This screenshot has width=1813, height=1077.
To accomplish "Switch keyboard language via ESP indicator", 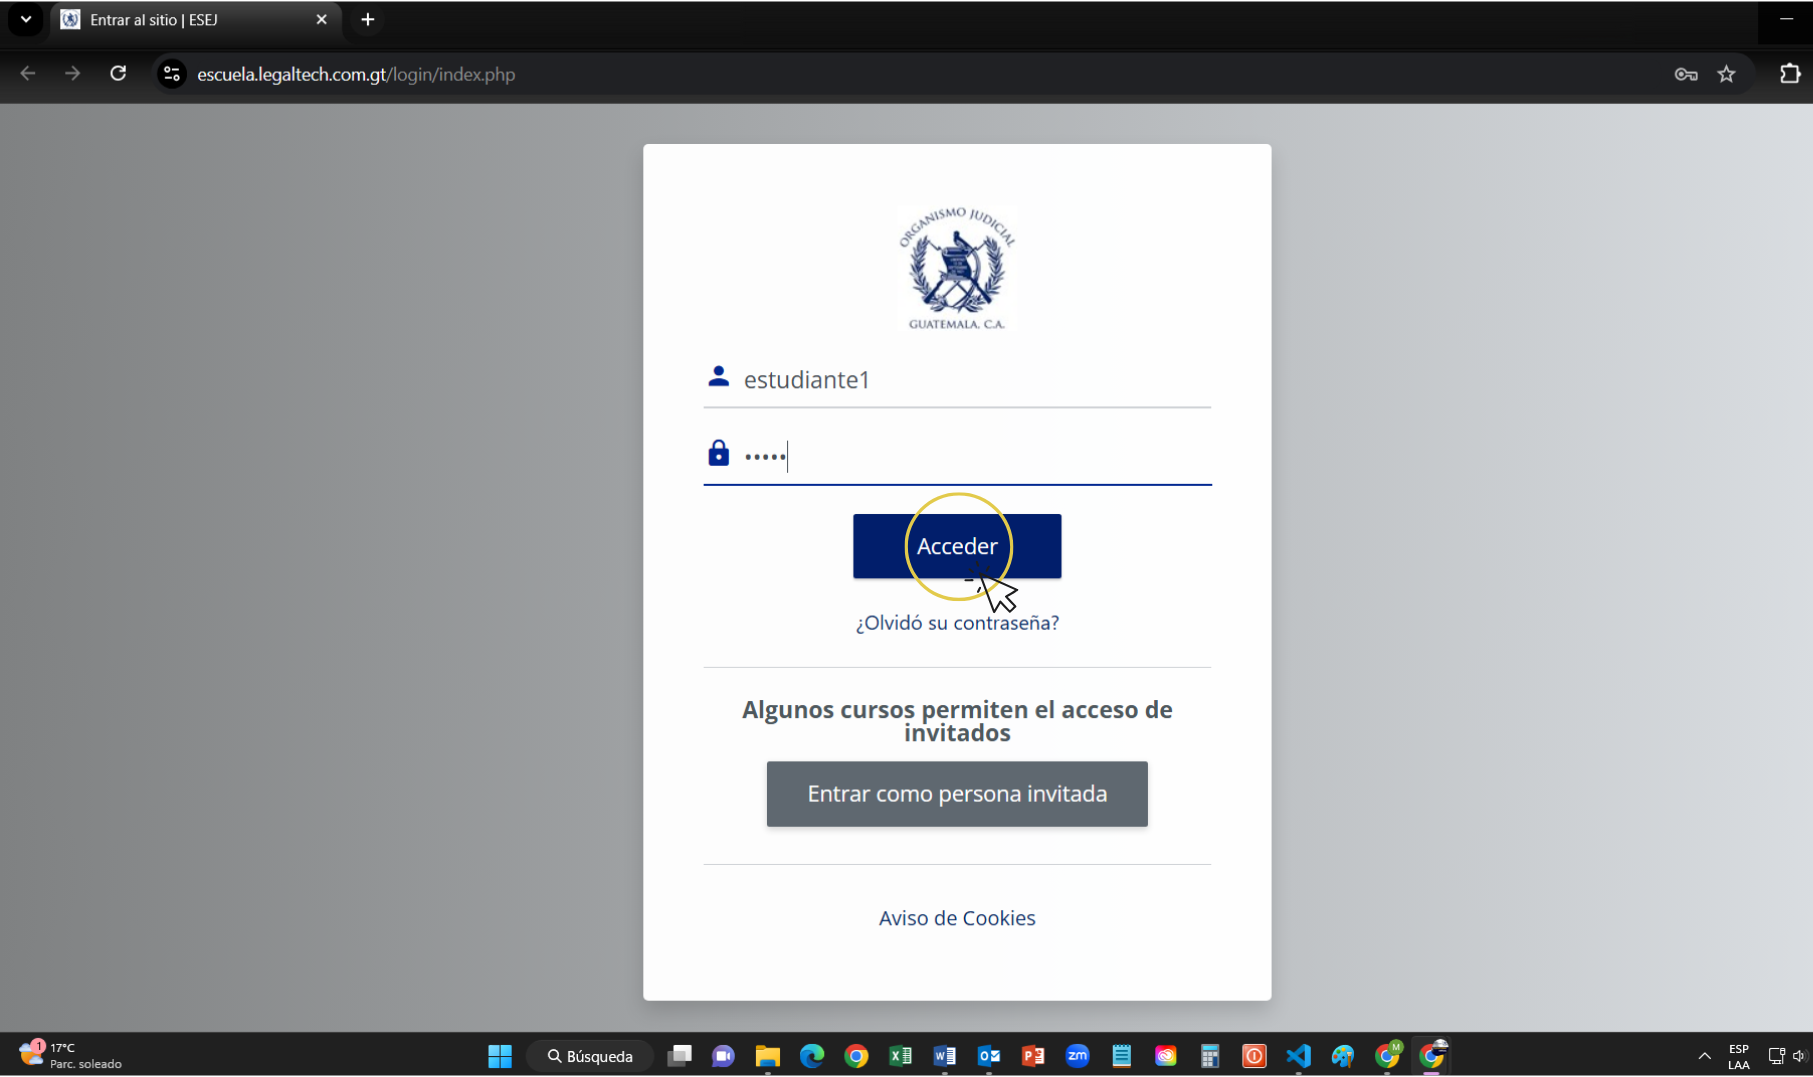I will click(1738, 1056).
